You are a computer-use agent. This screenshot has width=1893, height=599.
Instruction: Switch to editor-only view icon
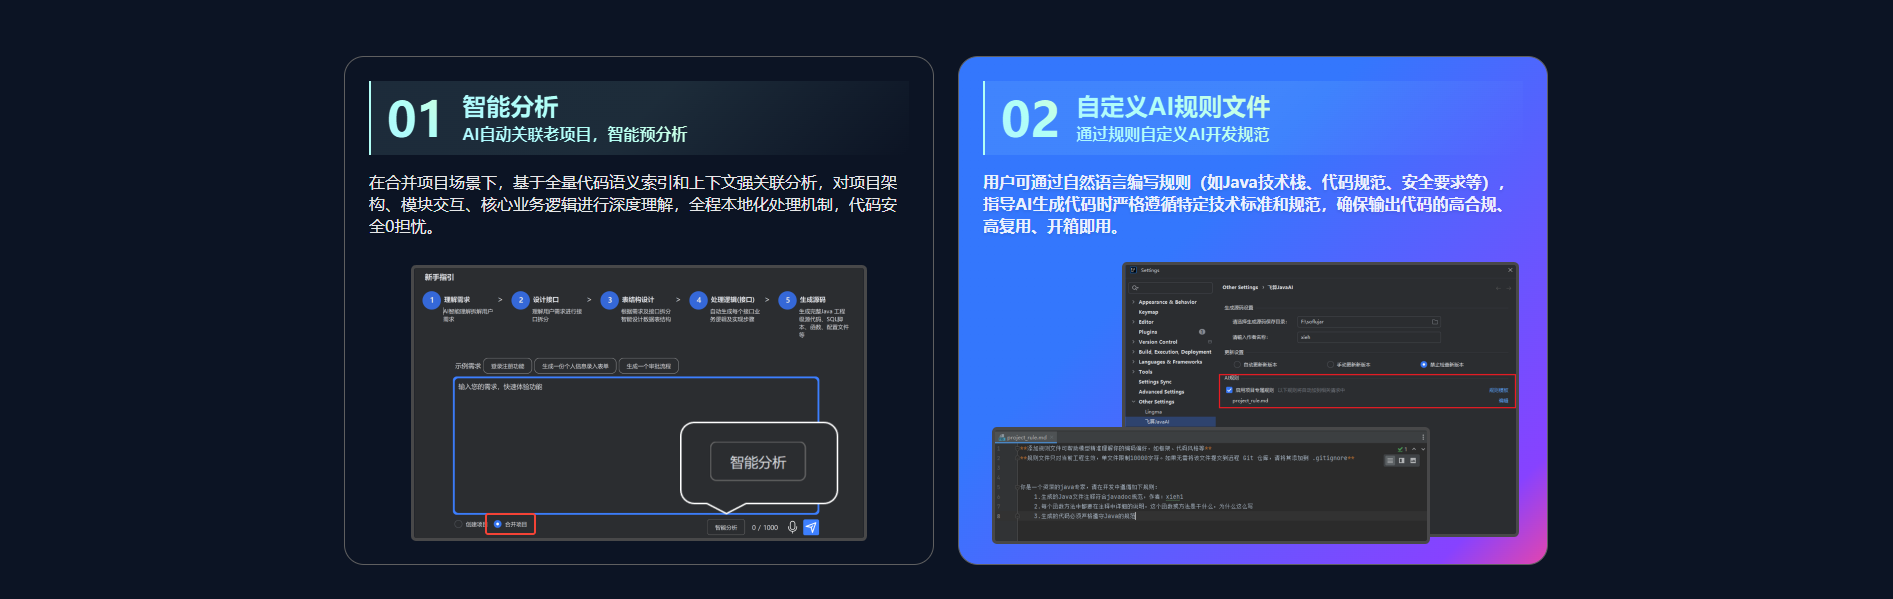[x=1390, y=461]
